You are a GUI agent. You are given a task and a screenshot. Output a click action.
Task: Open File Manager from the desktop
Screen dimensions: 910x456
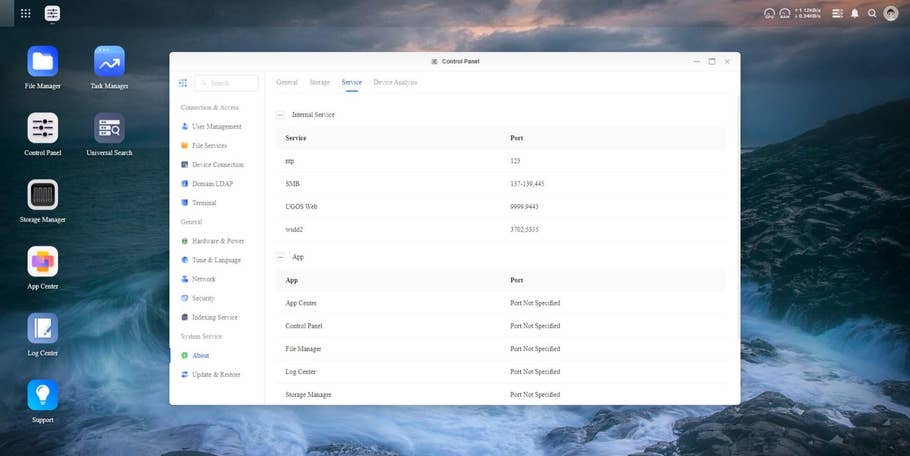(x=42, y=62)
